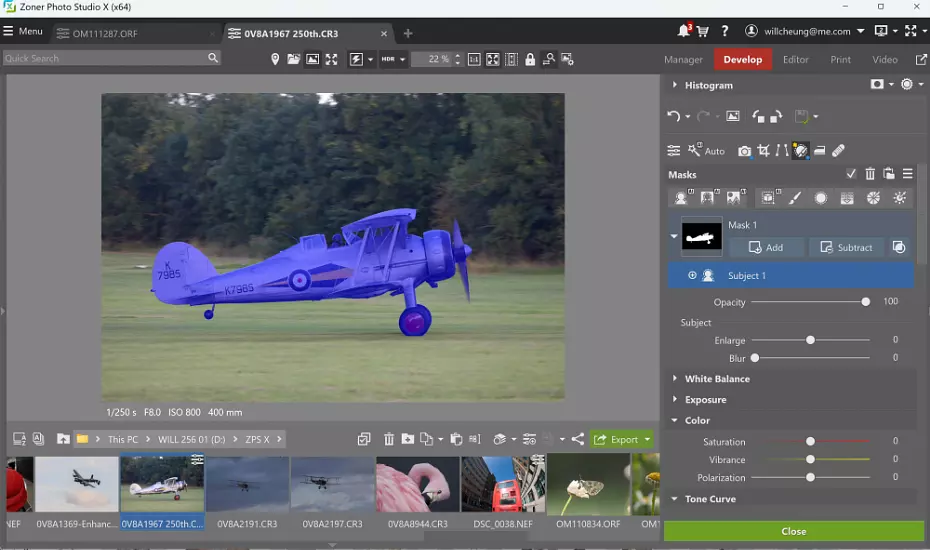930x550 pixels.
Task: Open the Masks panel menu icon
Action: click(x=907, y=174)
